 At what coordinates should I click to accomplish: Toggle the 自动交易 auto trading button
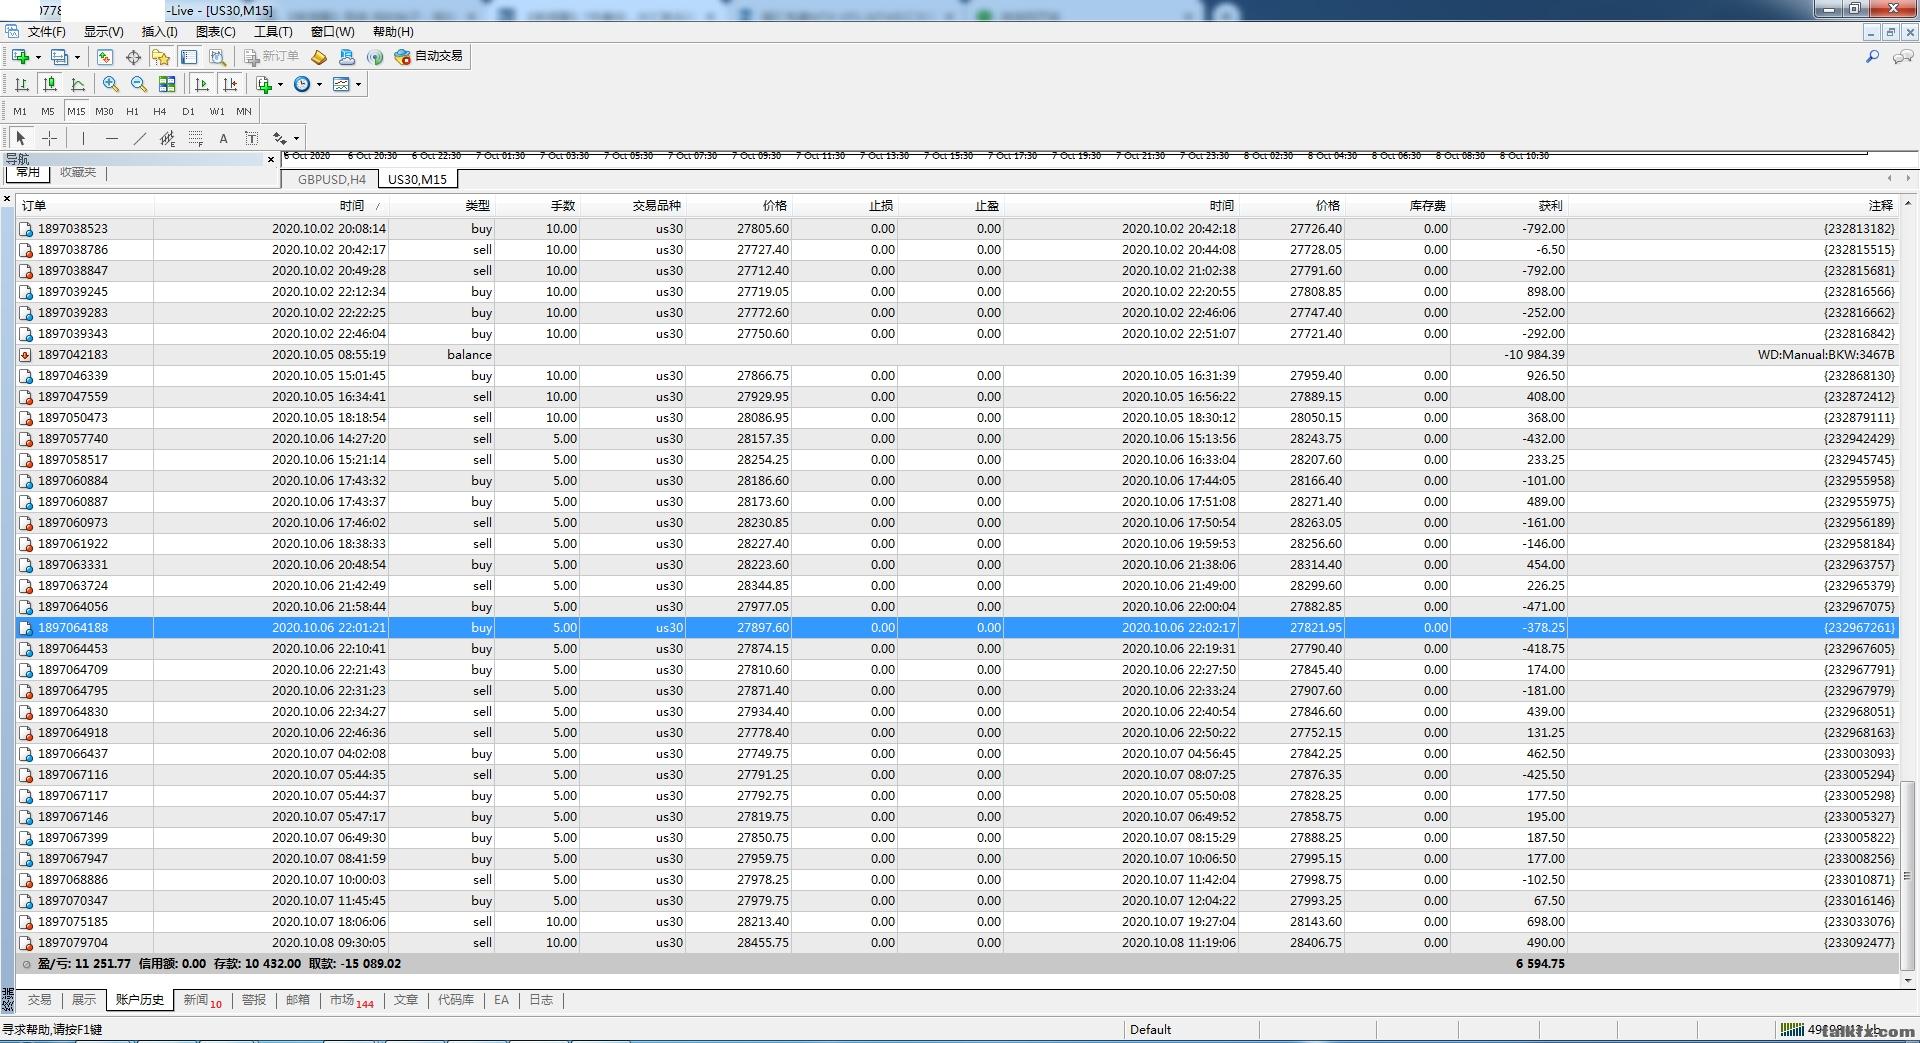click(x=429, y=57)
